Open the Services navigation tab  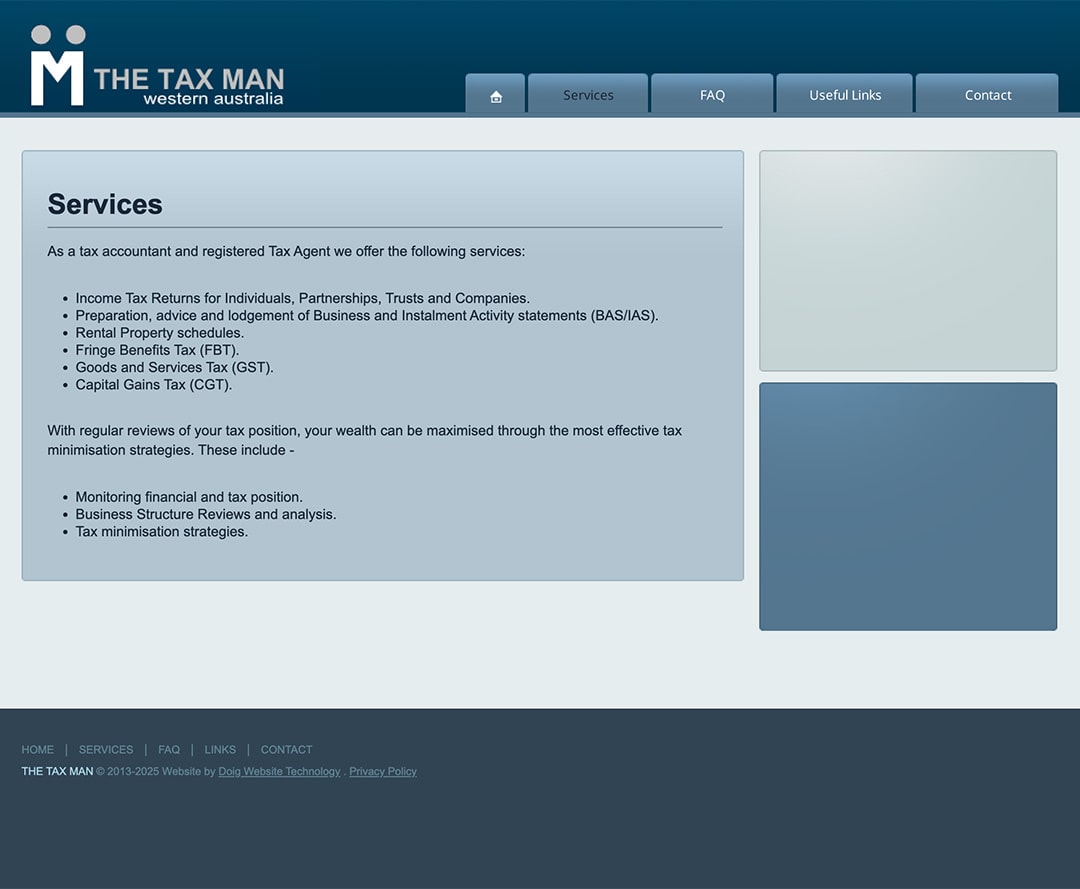(x=588, y=94)
